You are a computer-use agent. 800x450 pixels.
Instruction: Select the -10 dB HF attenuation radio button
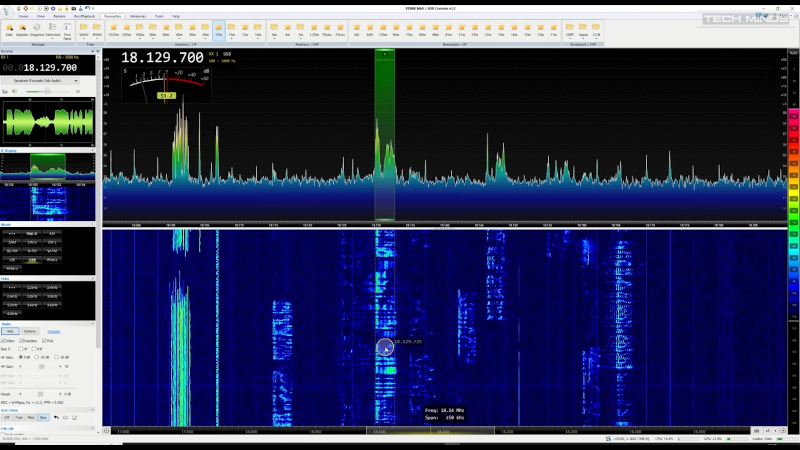pos(38,357)
